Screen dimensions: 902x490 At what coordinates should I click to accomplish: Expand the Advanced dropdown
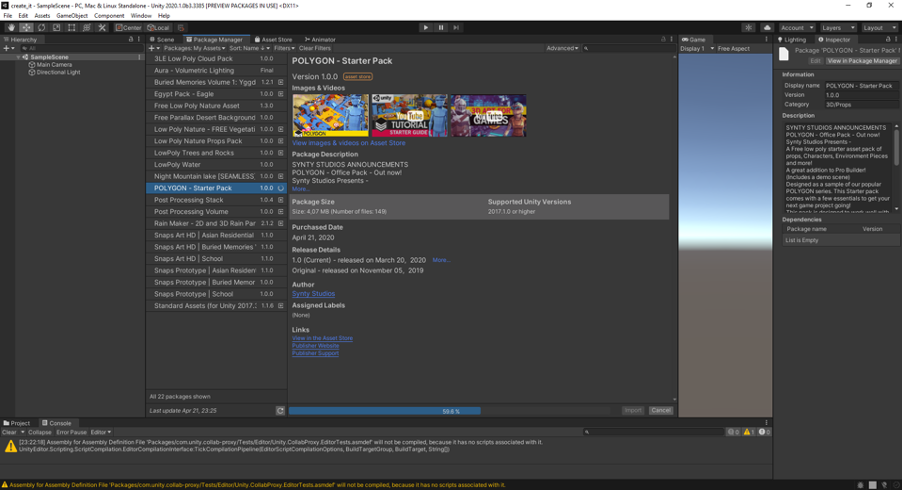pyautogui.click(x=562, y=48)
